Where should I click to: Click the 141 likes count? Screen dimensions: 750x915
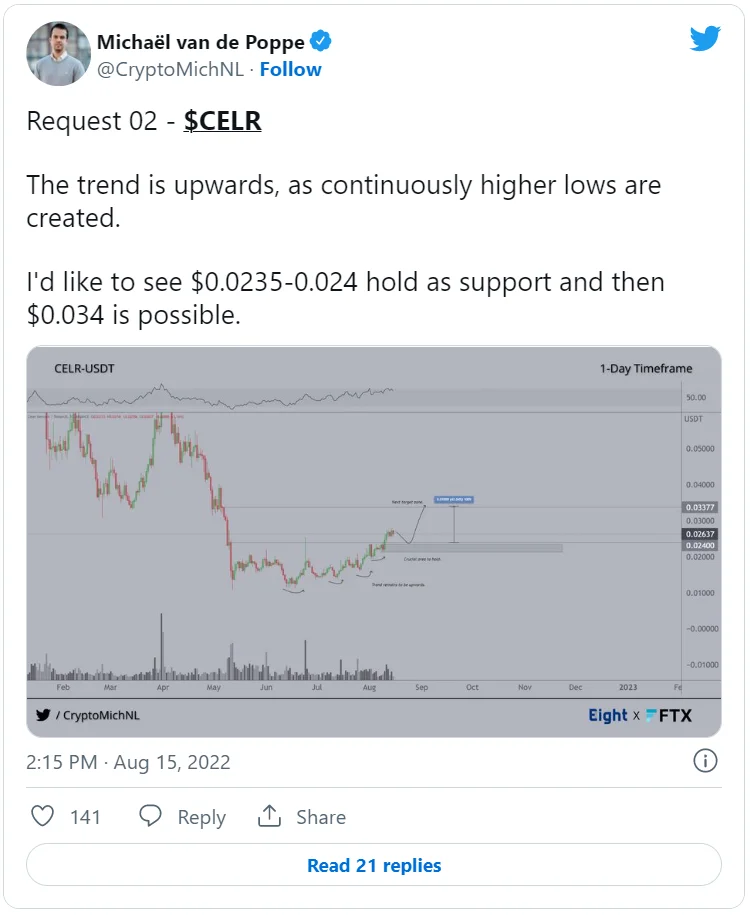[x=86, y=817]
